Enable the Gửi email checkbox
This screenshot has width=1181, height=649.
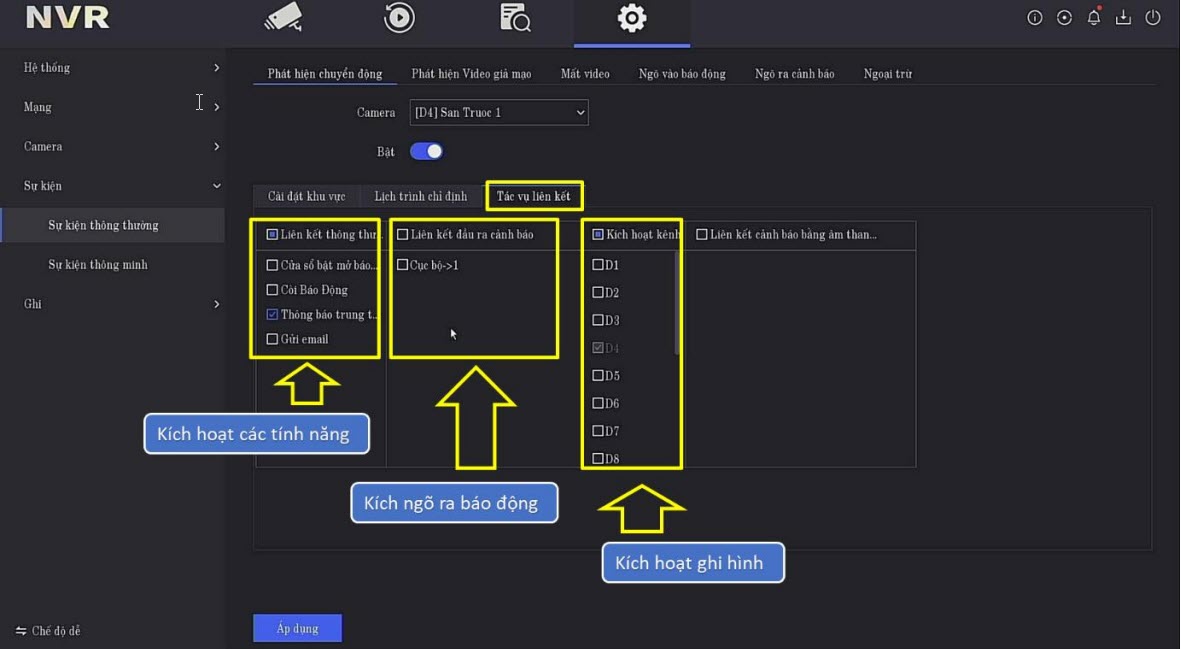click(273, 339)
